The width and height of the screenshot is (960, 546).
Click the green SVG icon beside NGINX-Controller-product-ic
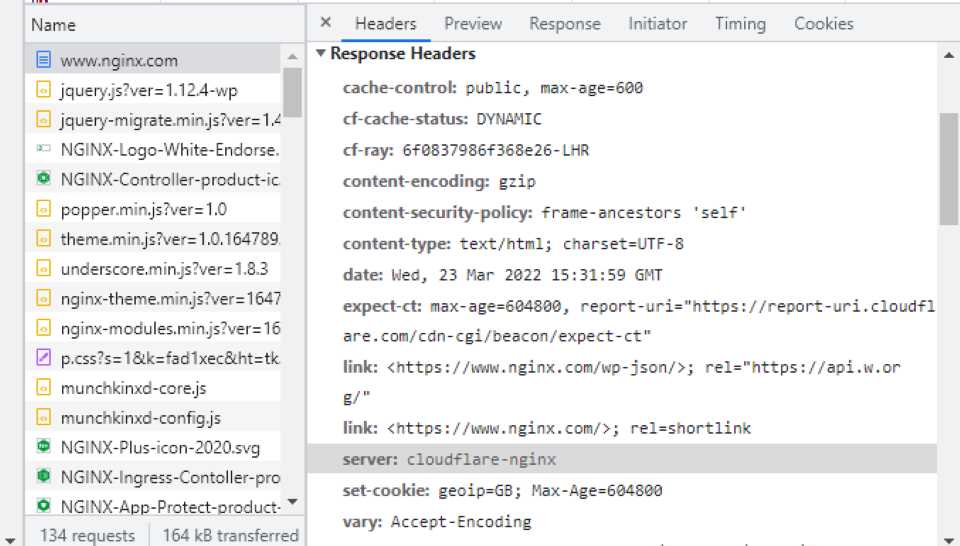coord(43,179)
